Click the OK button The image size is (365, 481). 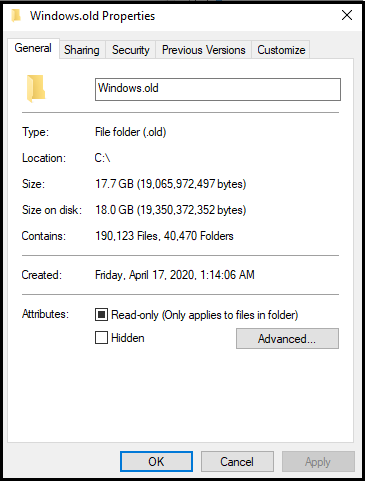coord(156,462)
